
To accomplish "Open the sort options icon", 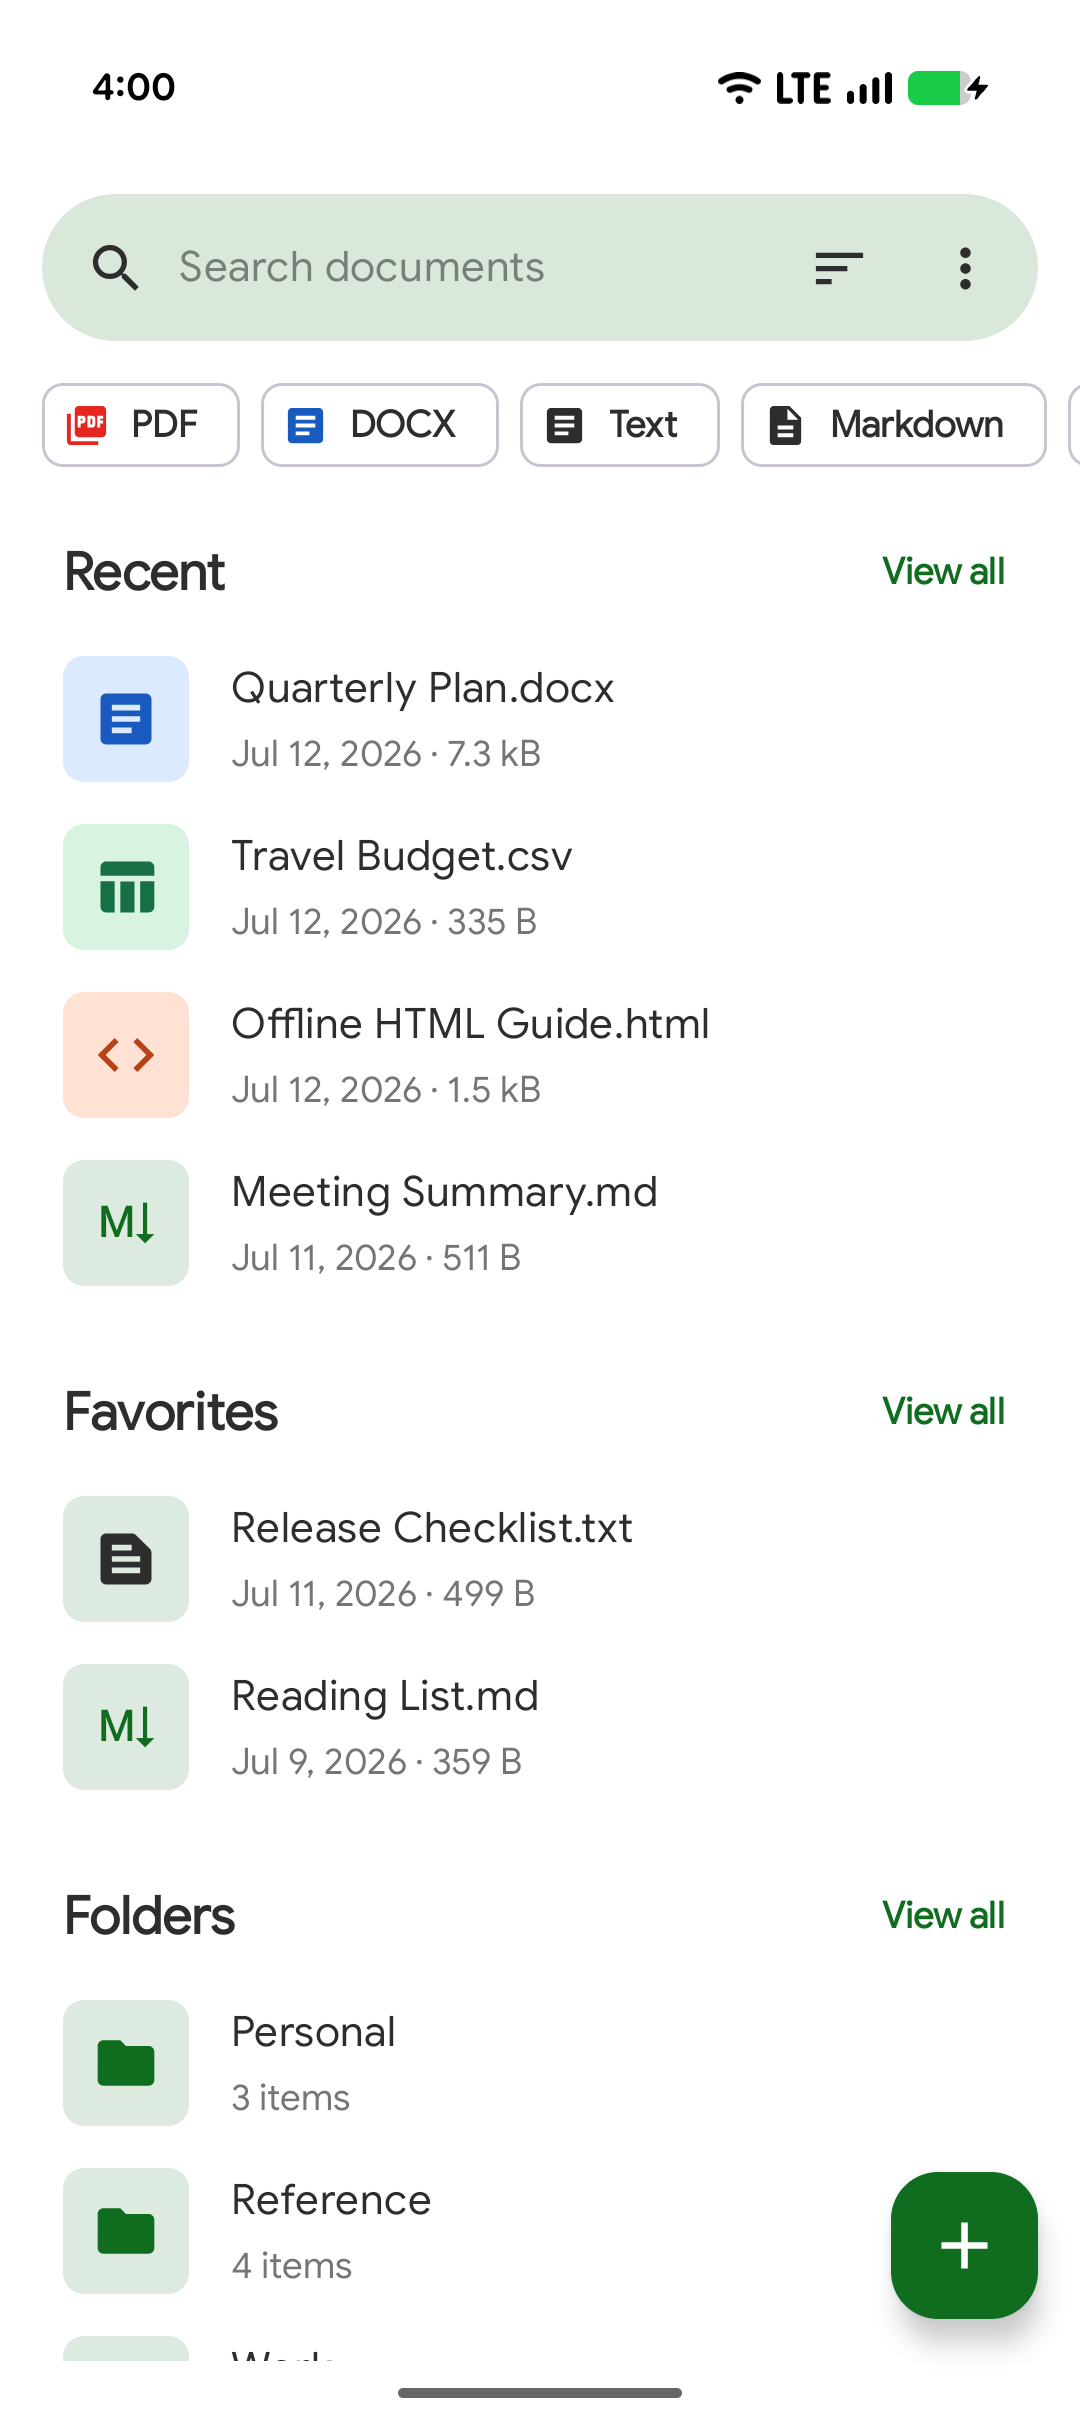I will [838, 268].
